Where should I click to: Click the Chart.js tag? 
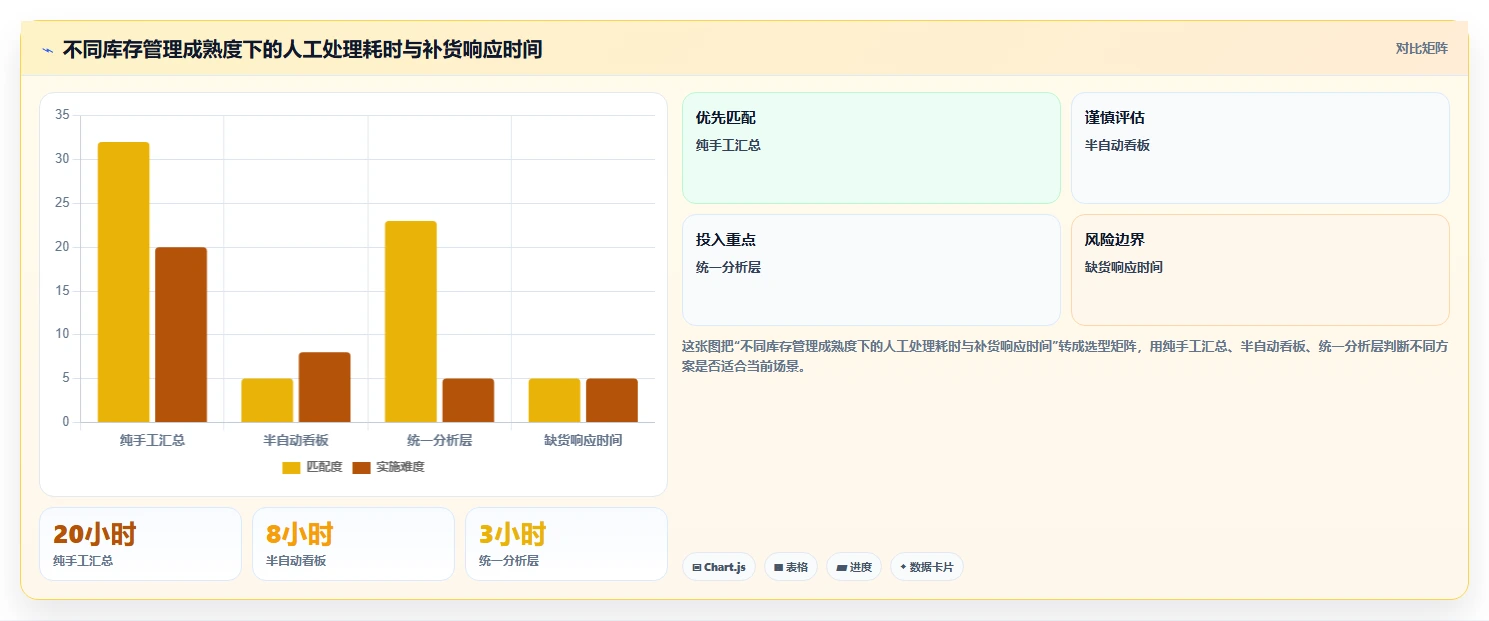(x=719, y=567)
